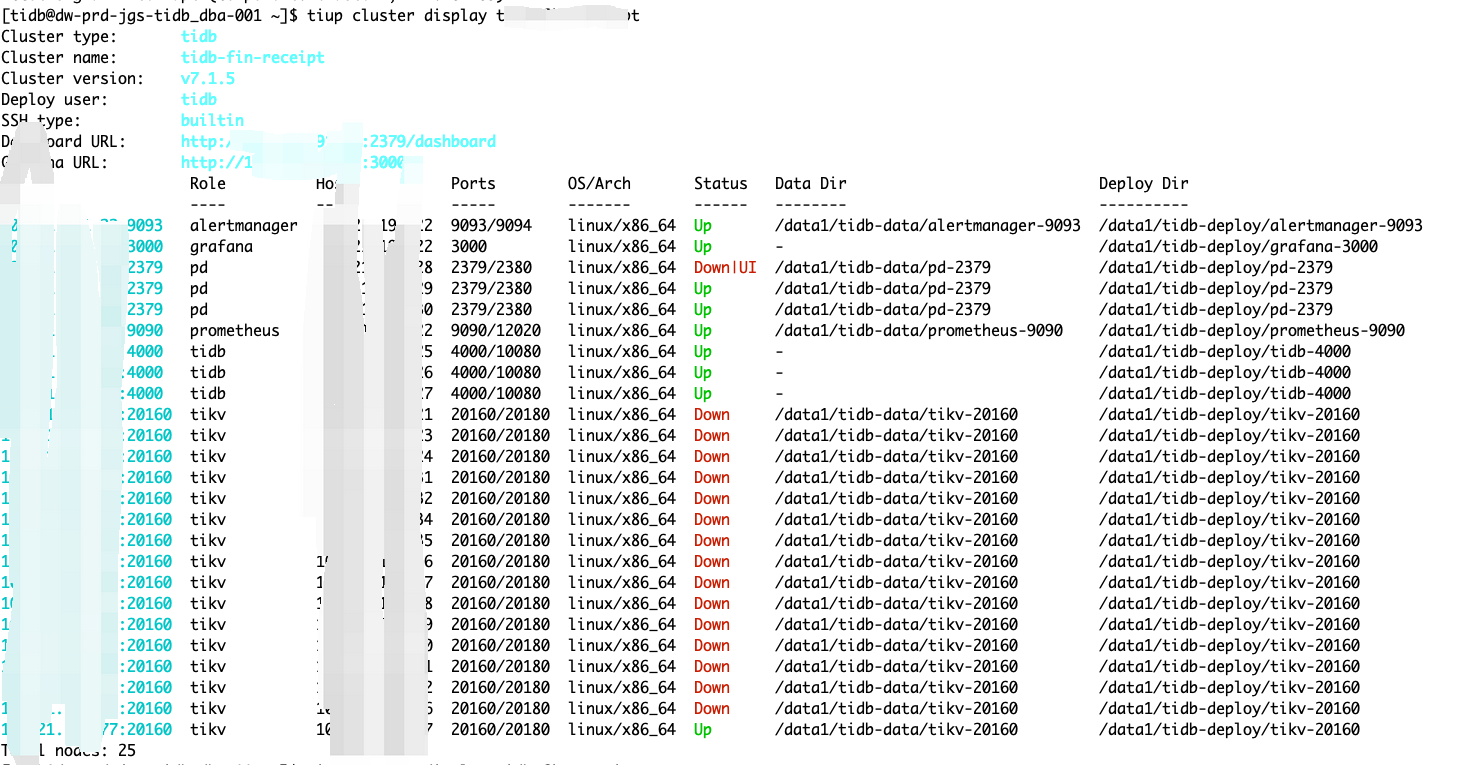1483x765 pixels.
Task: Click linux/x86_64 in the prometheus row
Action: coord(622,331)
